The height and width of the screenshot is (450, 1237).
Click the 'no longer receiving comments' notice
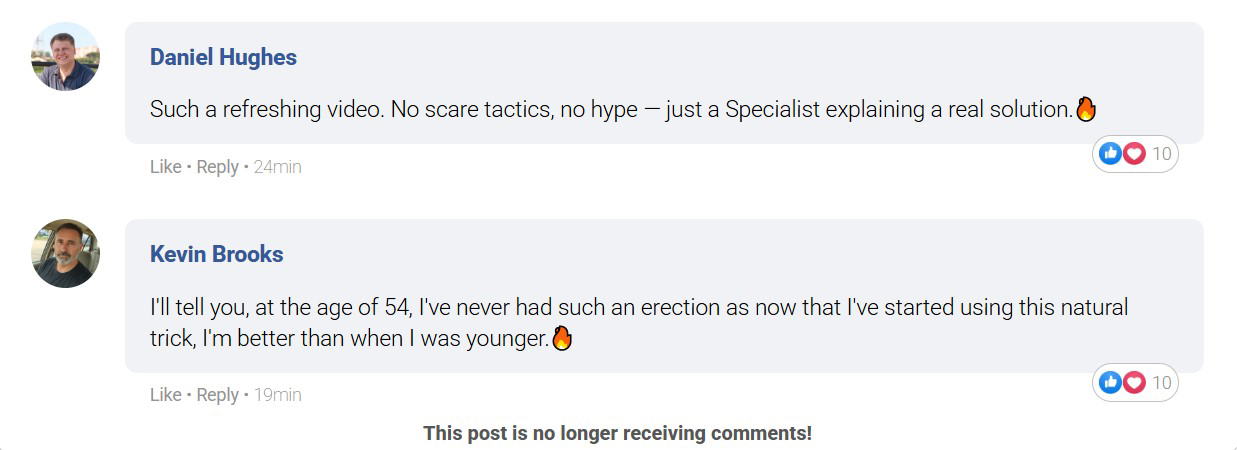coord(617,433)
